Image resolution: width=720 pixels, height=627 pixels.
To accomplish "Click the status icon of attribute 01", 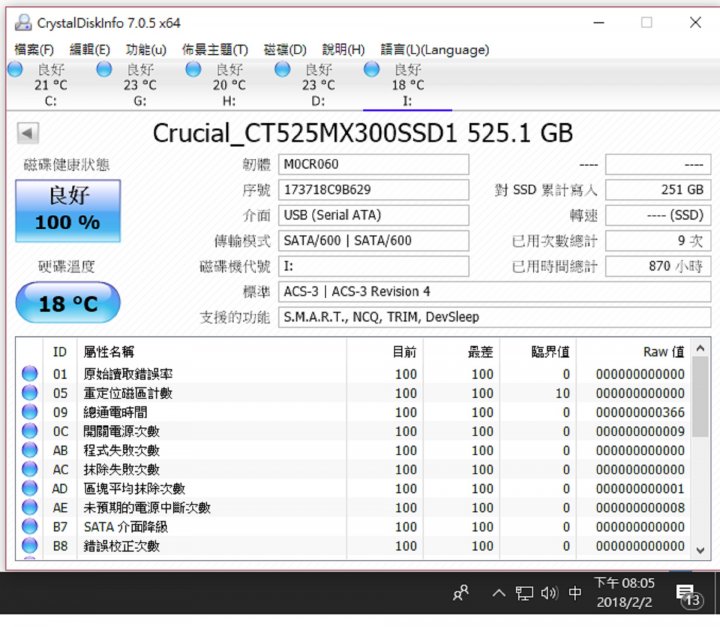I will tap(30, 374).
